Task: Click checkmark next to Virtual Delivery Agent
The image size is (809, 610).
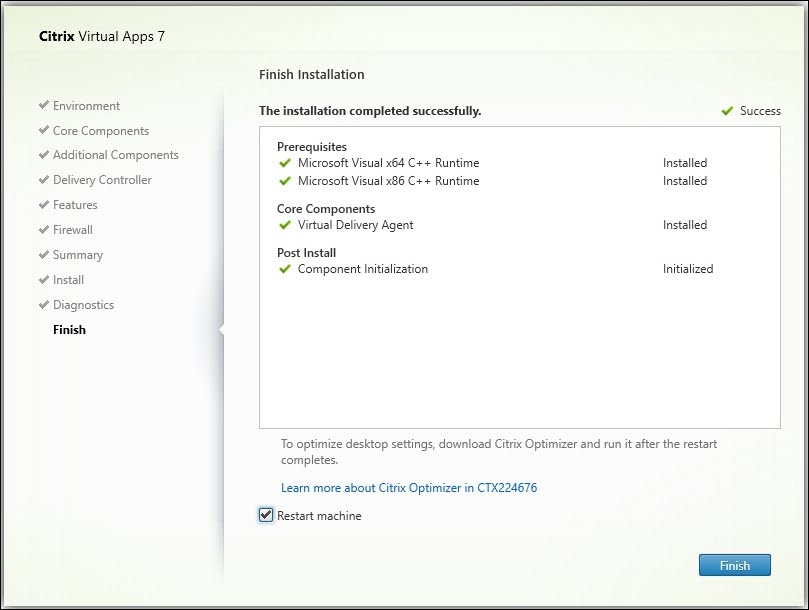Action: point(286,225)
